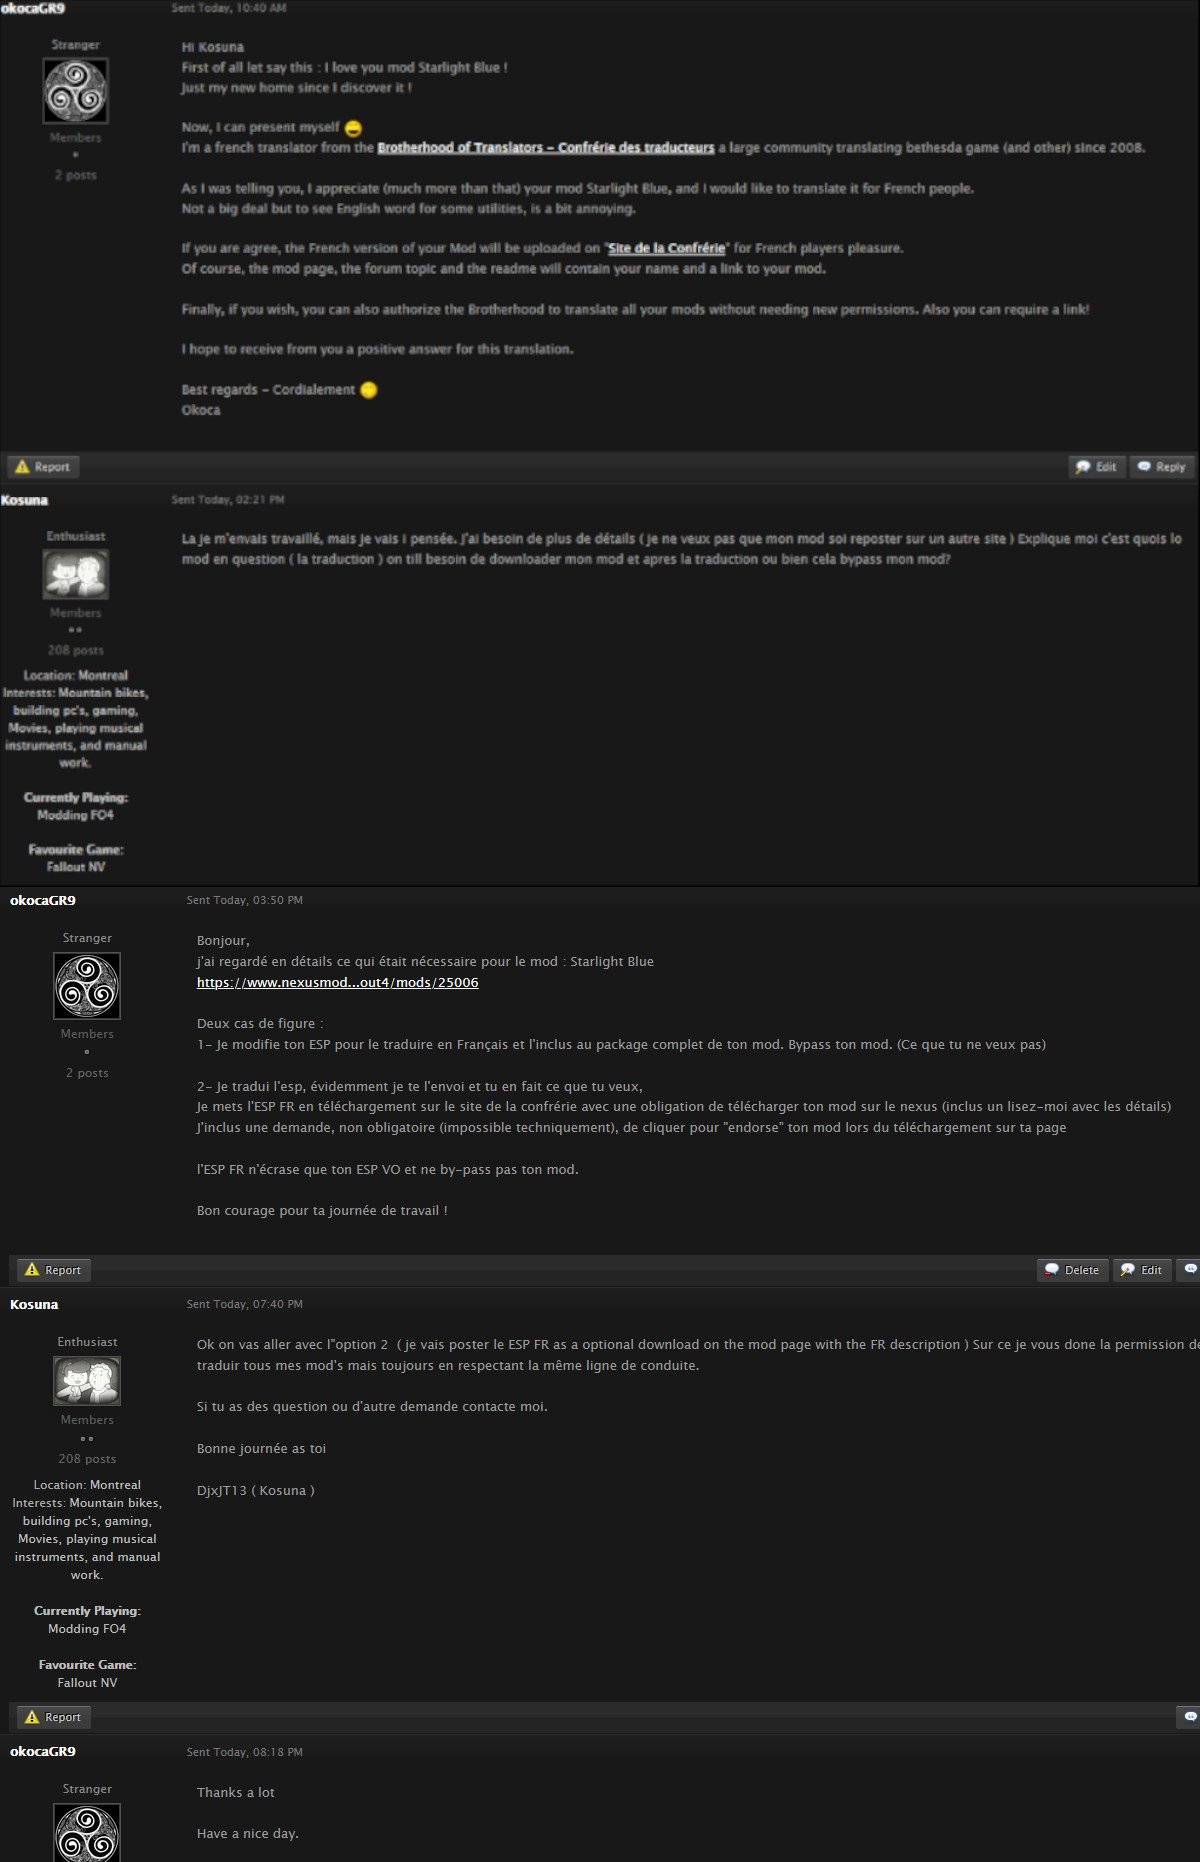Click okocaGR9 username on 08:18 PM post
The height and width of the screenshot is (1862, 1200).
point(43,1751)
